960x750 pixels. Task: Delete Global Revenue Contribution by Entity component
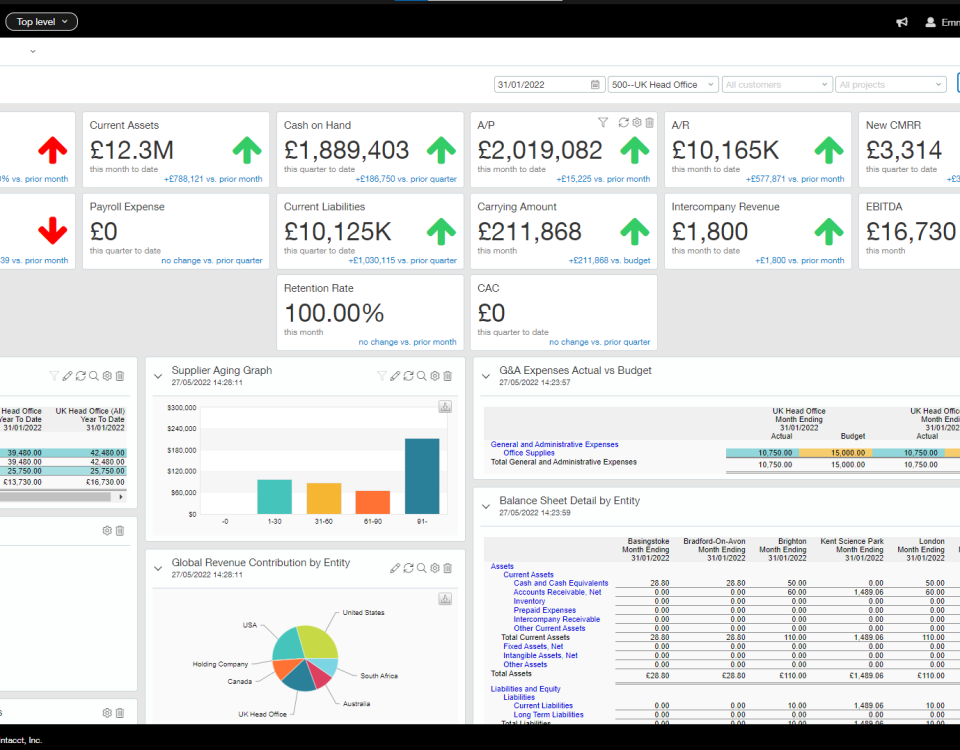click(448, 568)
